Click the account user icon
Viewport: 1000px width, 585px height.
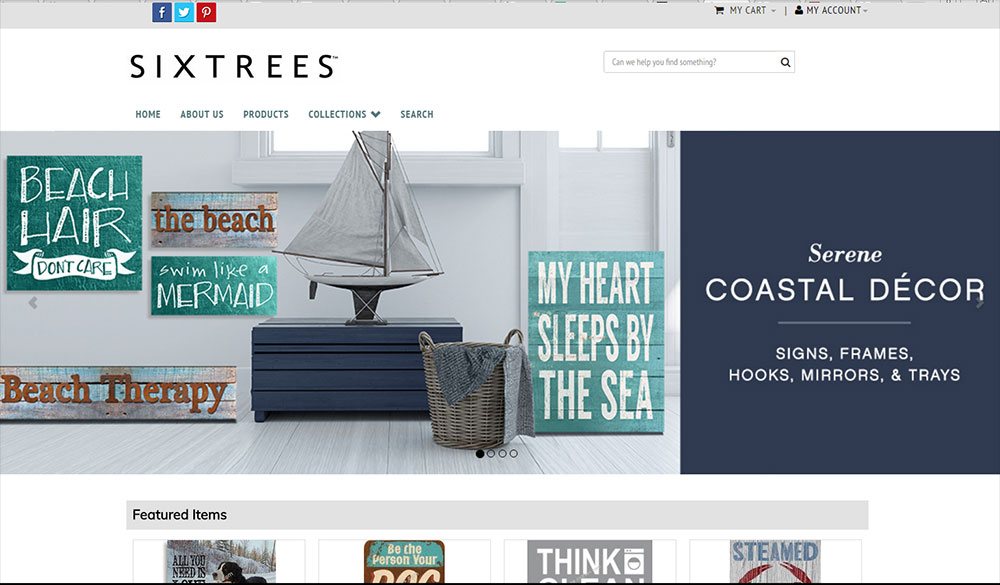click(x=798, y=10)
